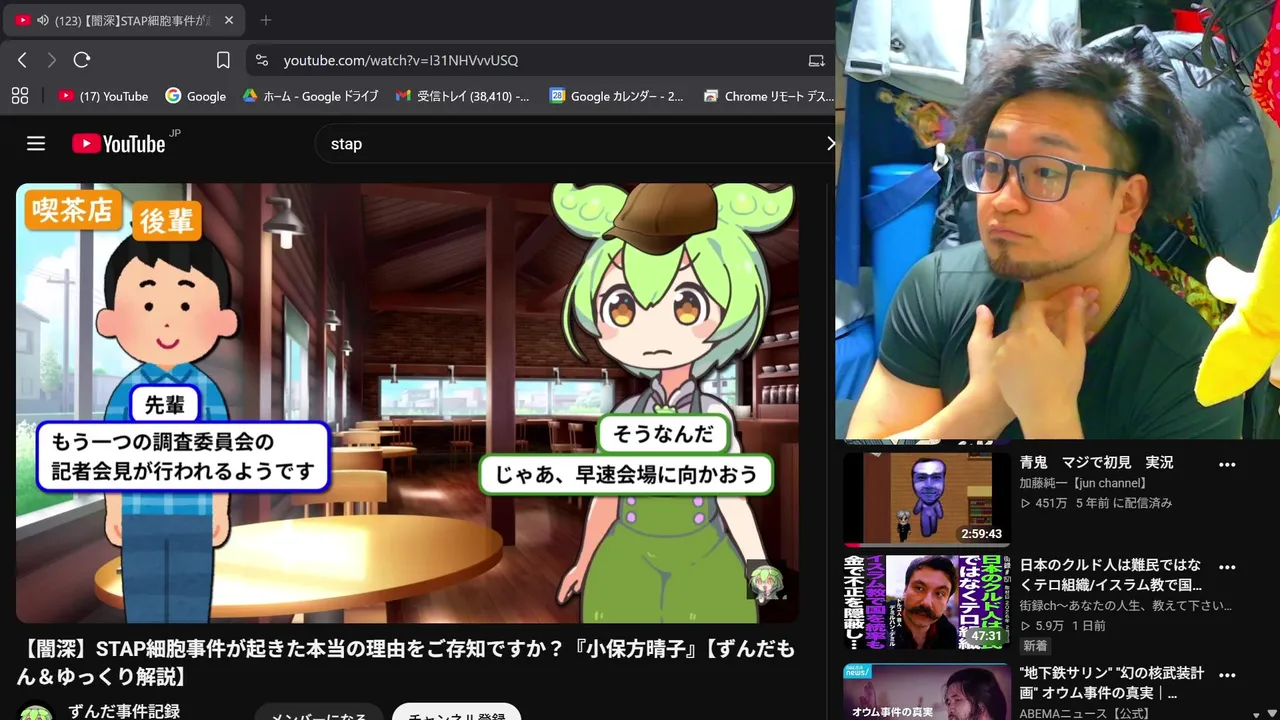Click the video player area
The width and height of the screenshot is (1280, 720).
[x=407, y=403]
